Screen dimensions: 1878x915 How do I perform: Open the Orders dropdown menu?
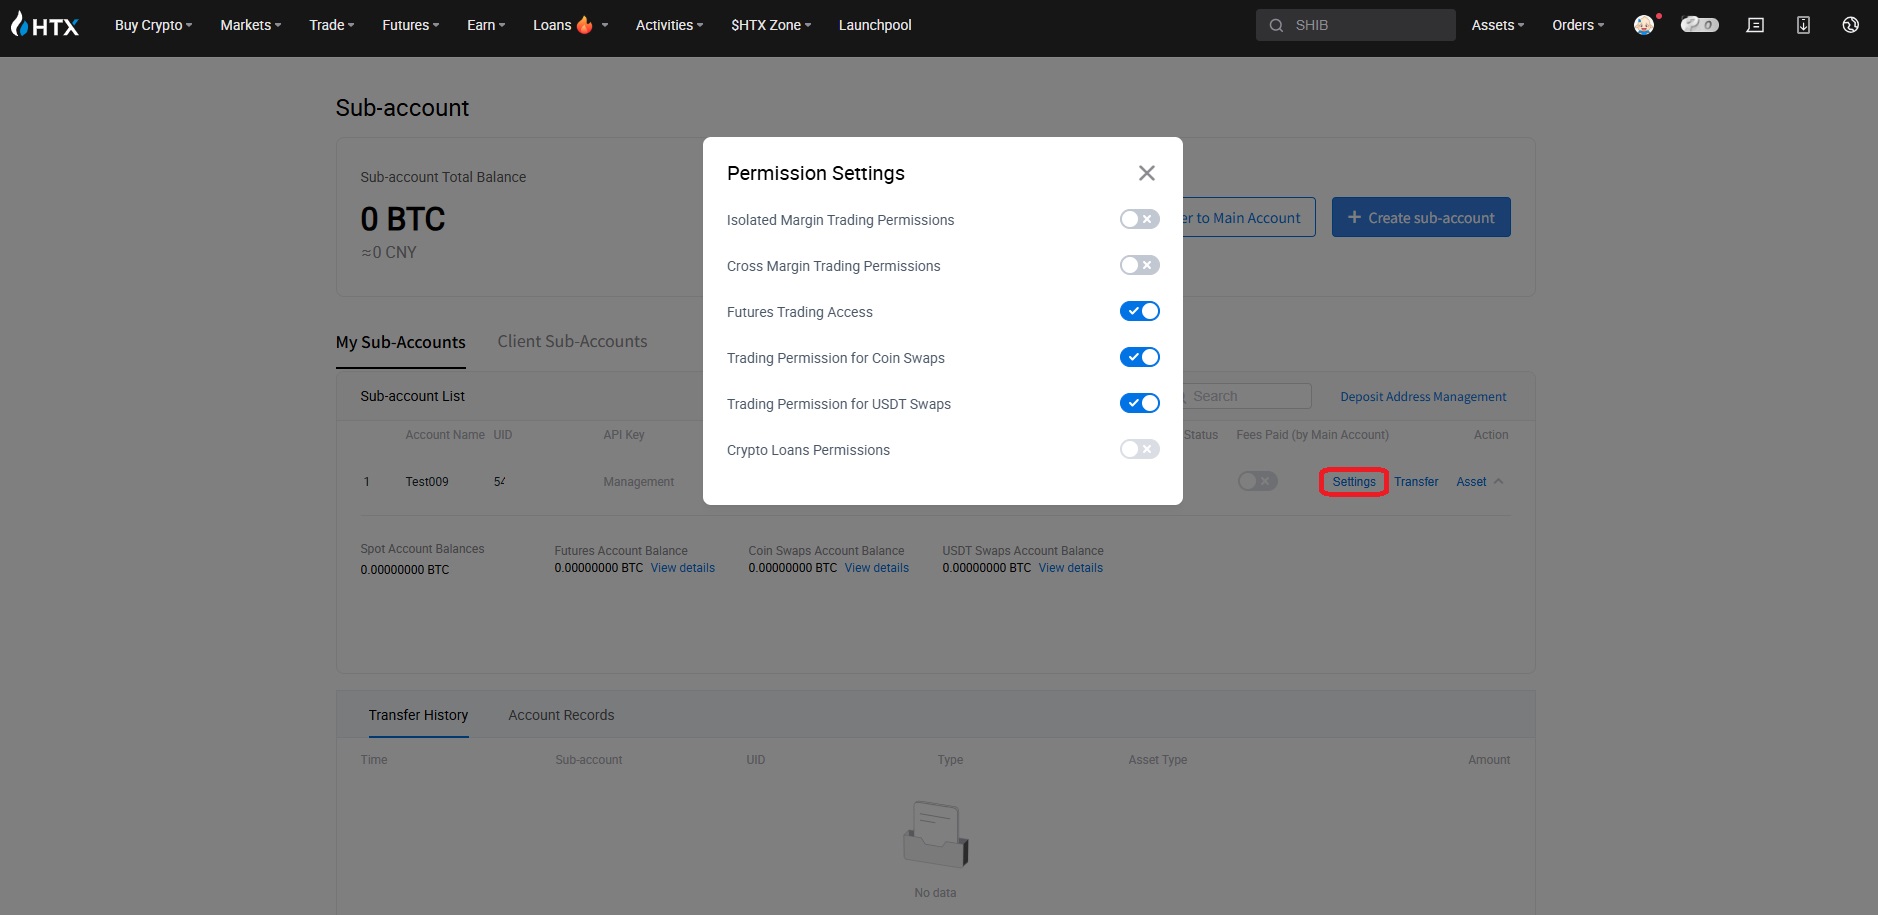tap(1577, 25)
